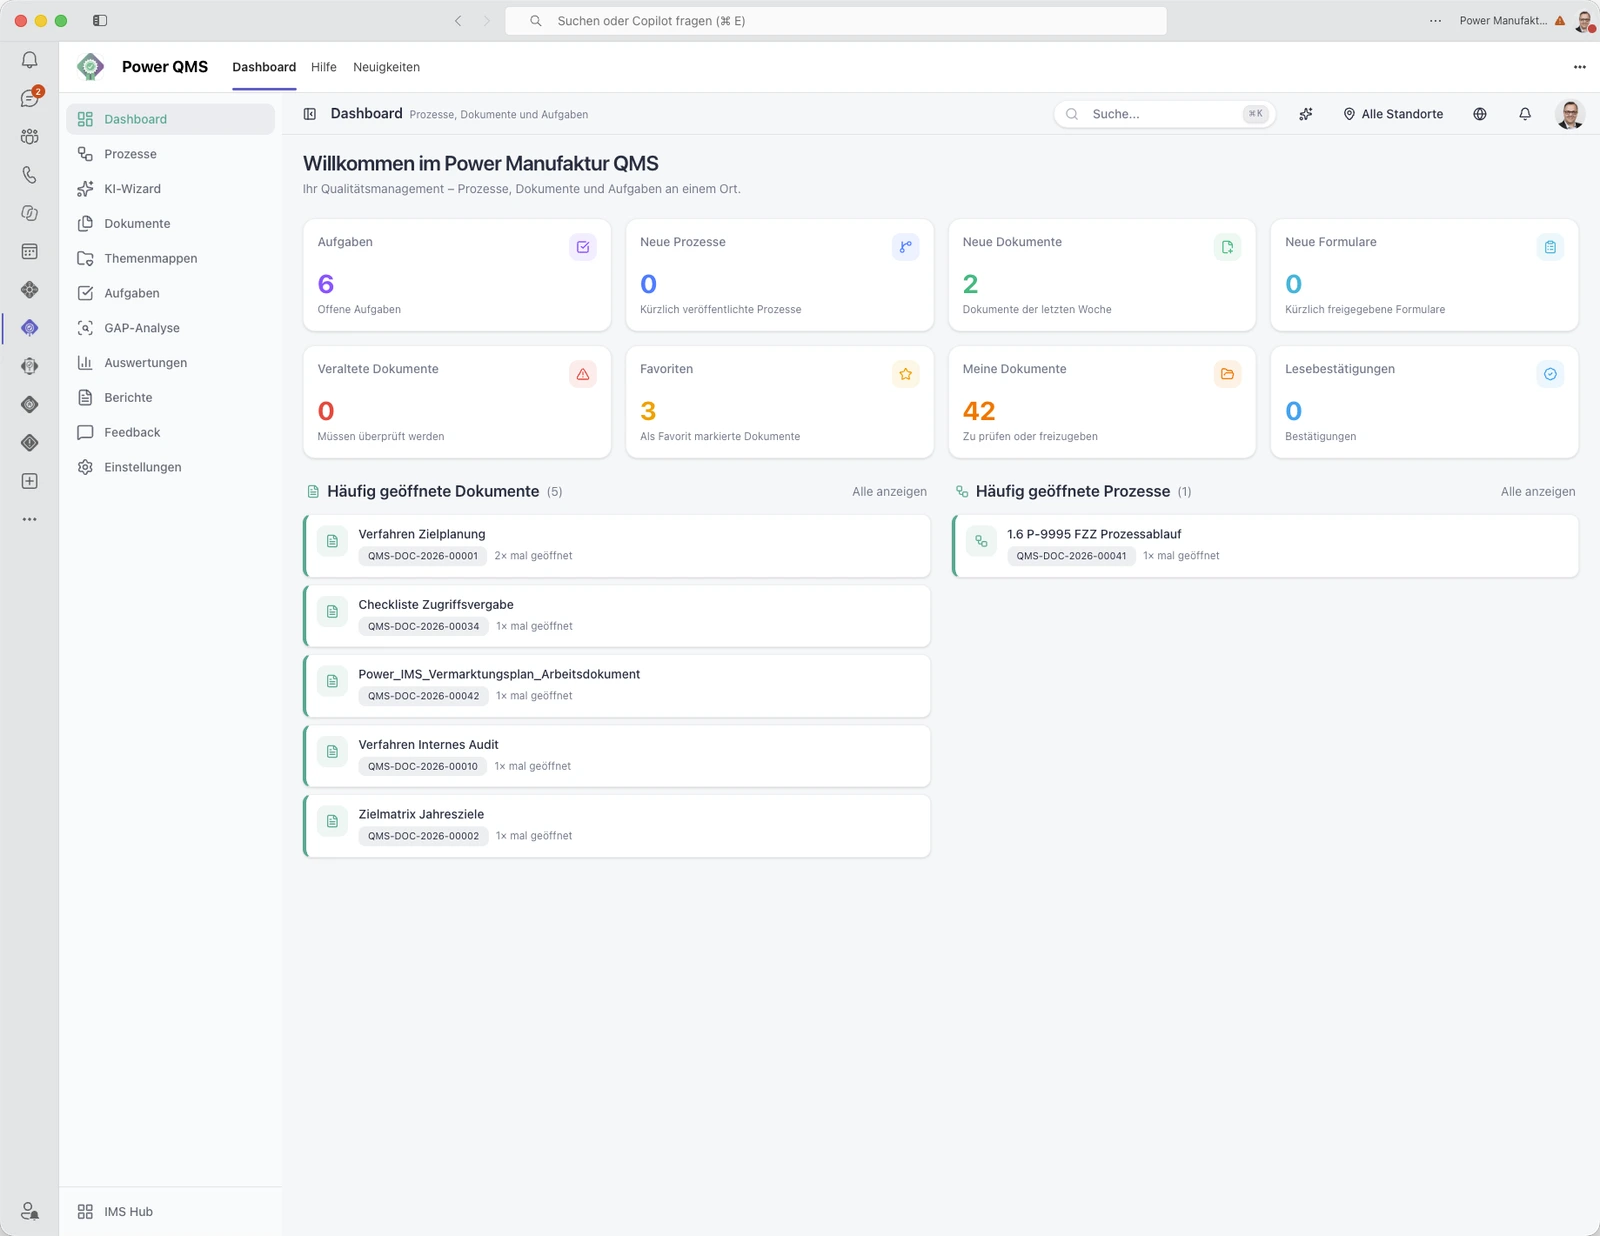The height and width of the screenshot is (1236, 1600).
Task: Click the Lesebestätigungen check circle icon
Action: (1550, 374)
